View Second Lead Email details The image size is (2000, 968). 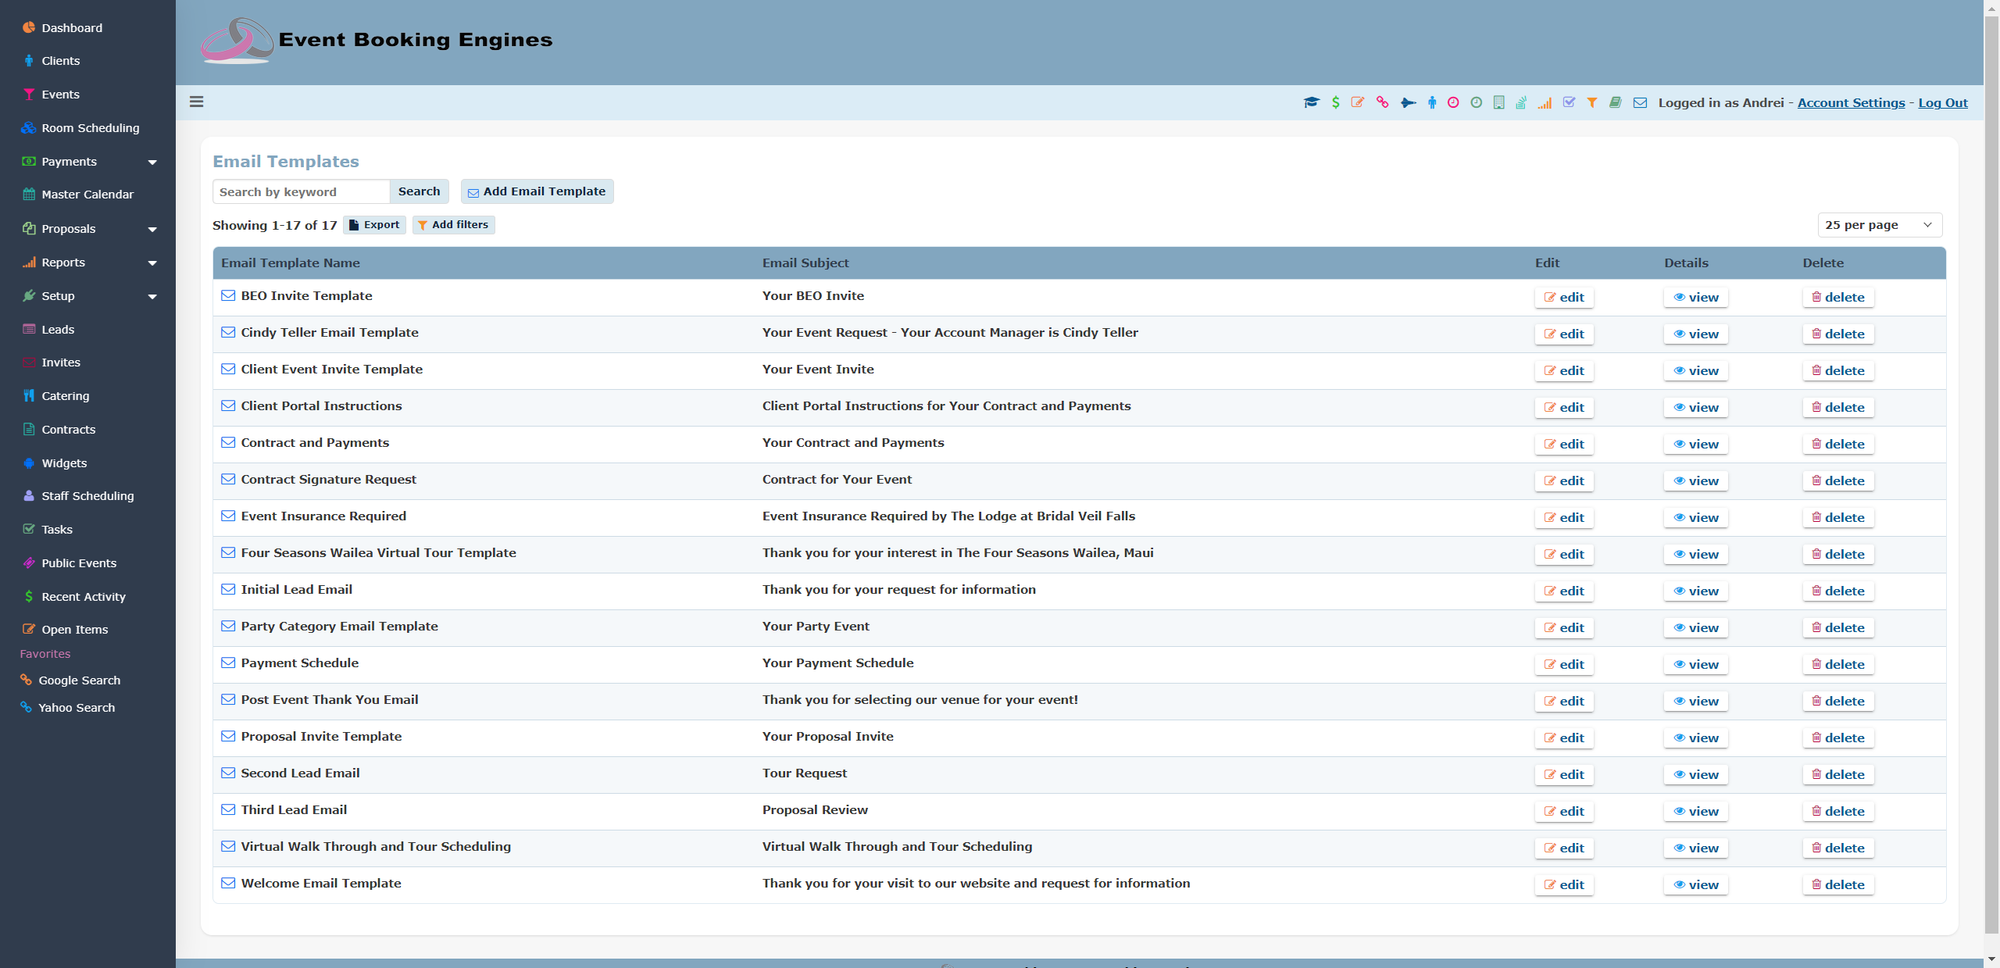[x=1696, y=775]
